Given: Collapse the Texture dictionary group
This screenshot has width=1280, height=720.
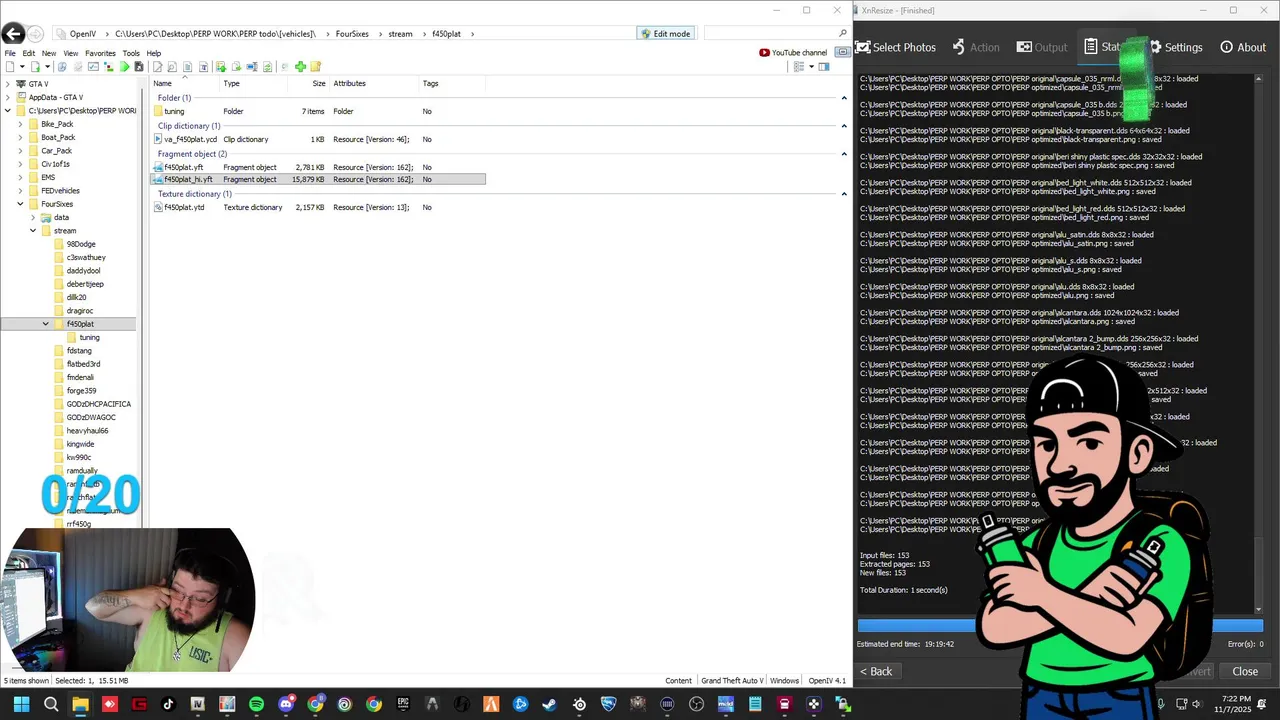Looking at the screenshot, I should coord(844,194).
